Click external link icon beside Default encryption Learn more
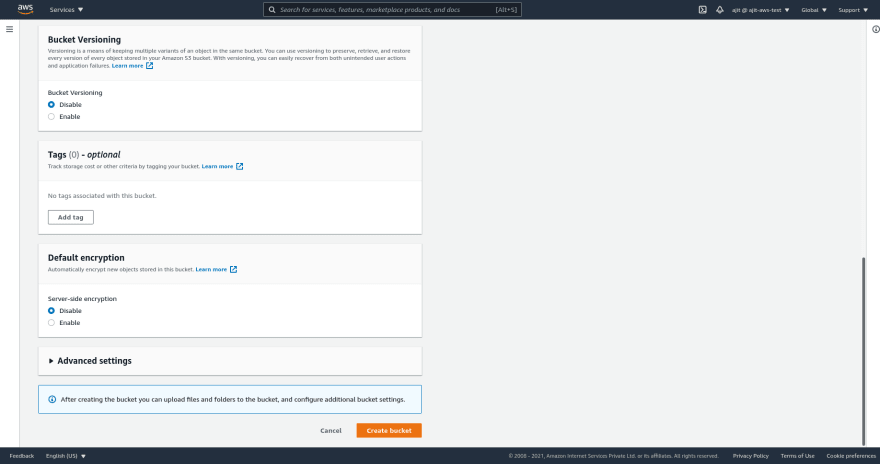This screenshot has width=880, height=464. tap(233, 269)
